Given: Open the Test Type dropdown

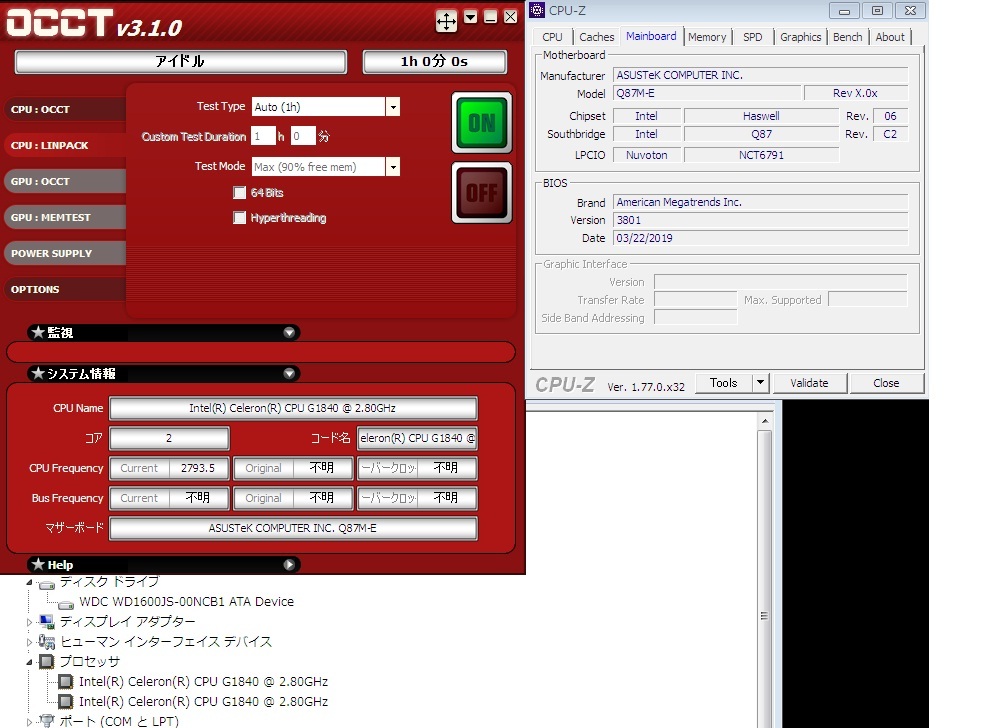Looking at the screenshot, I should [393, 107].
